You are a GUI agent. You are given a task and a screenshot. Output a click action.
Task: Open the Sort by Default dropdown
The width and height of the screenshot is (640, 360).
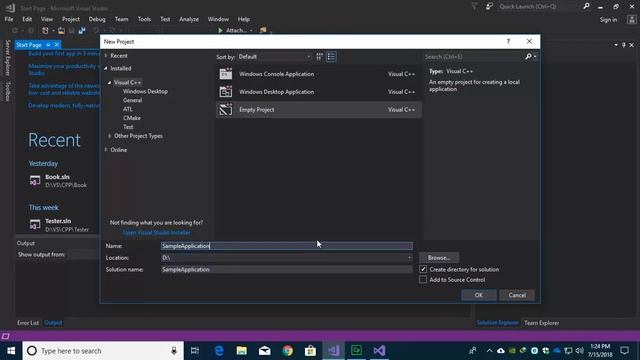tap(274, 57)
